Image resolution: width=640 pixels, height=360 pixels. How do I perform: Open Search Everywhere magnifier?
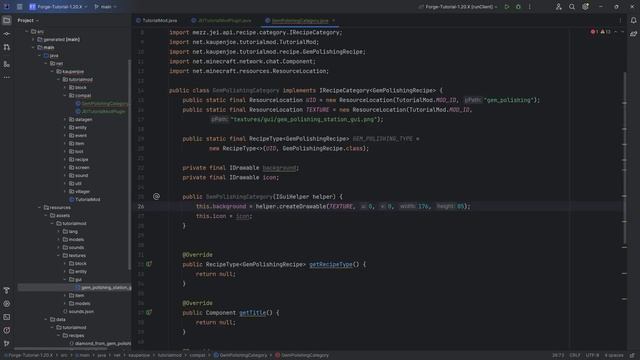click(x=572, y=7)
